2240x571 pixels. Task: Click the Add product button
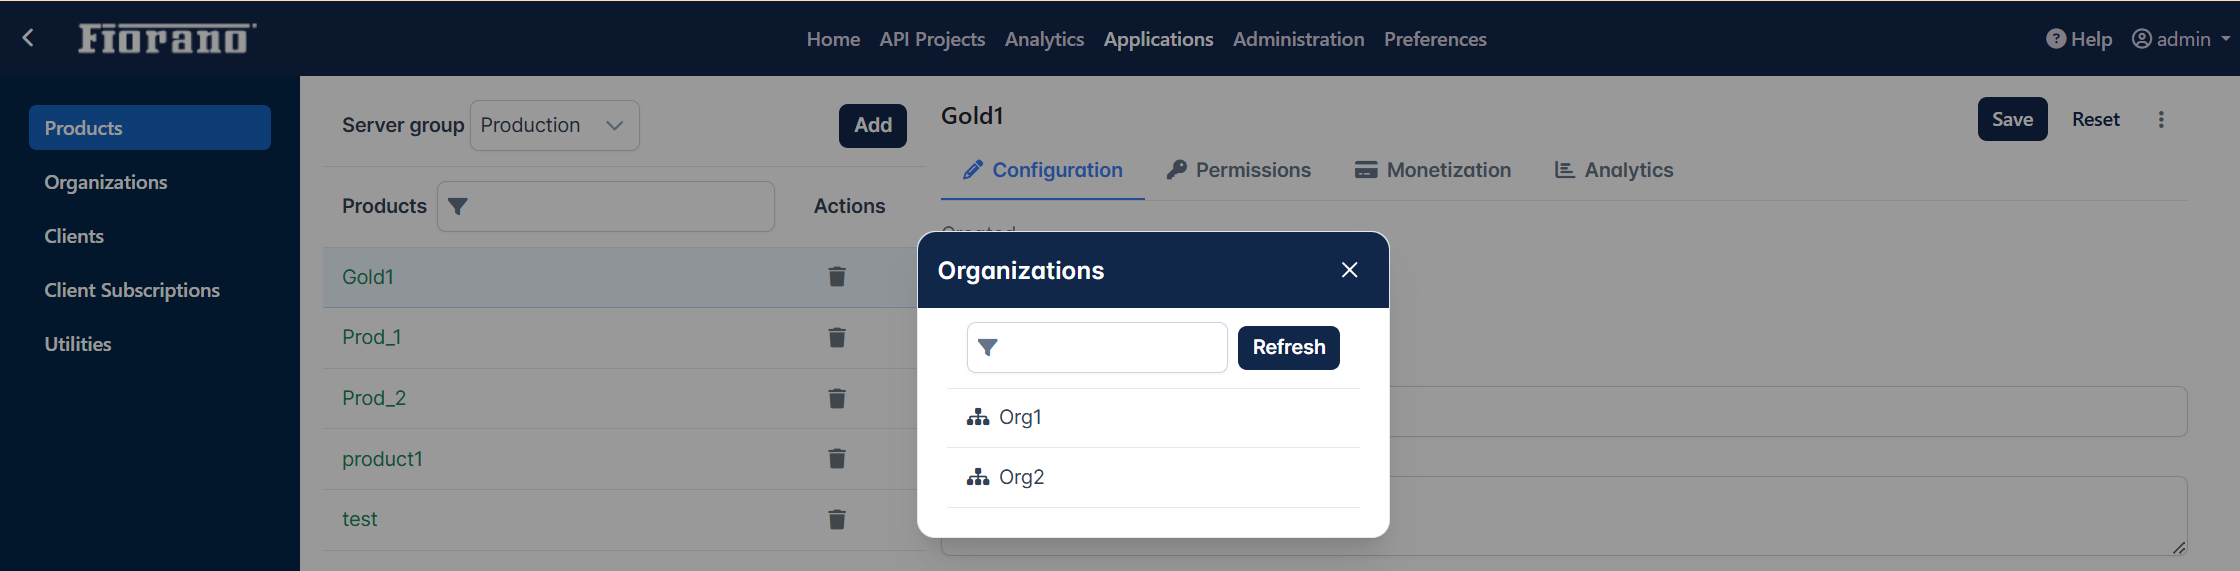pos(873,126)
